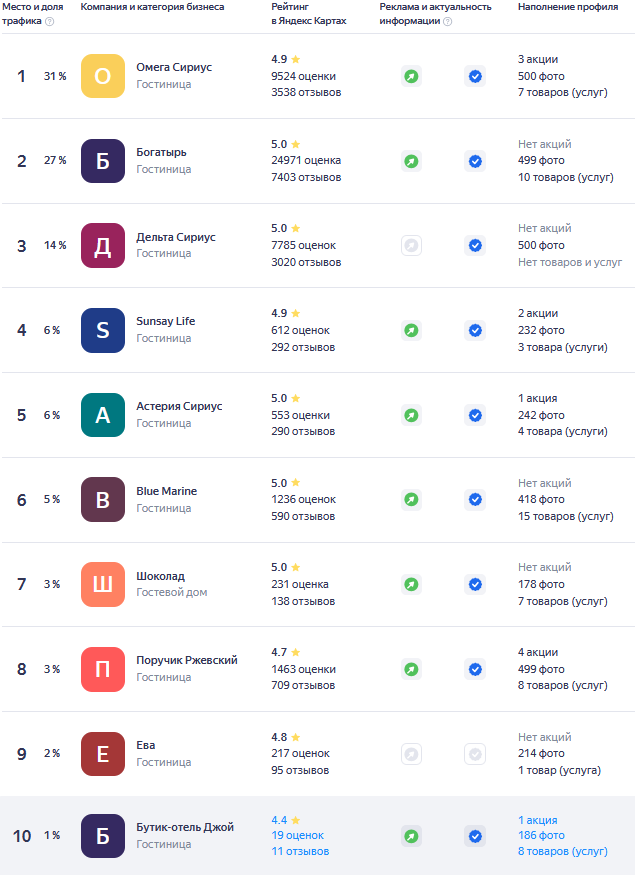Open the 8 товаров (услуг) link

[562, 851]
